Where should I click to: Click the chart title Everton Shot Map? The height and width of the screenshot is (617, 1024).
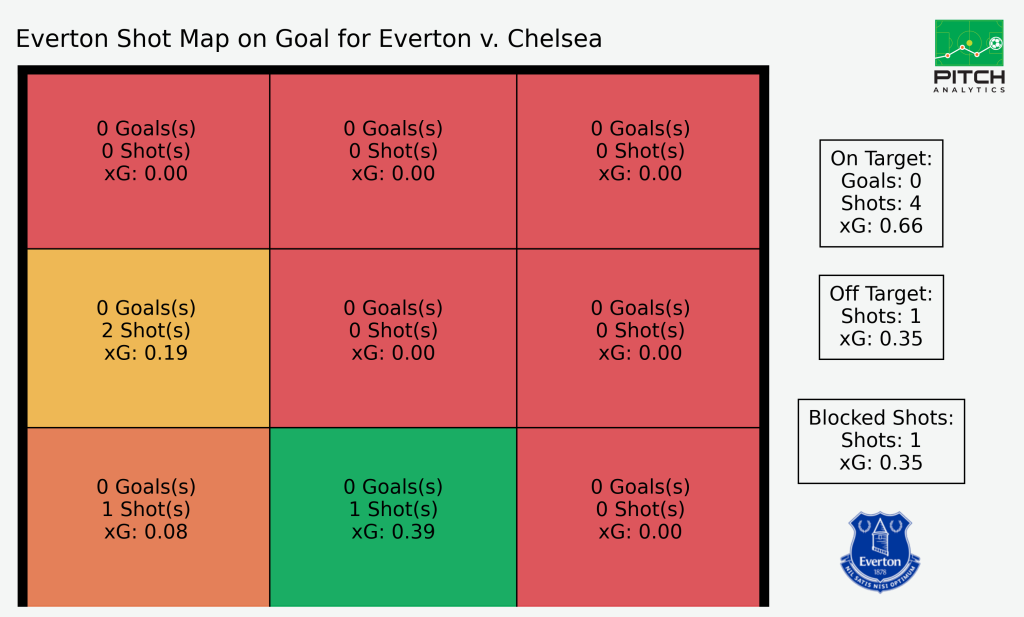click(309, 39)
